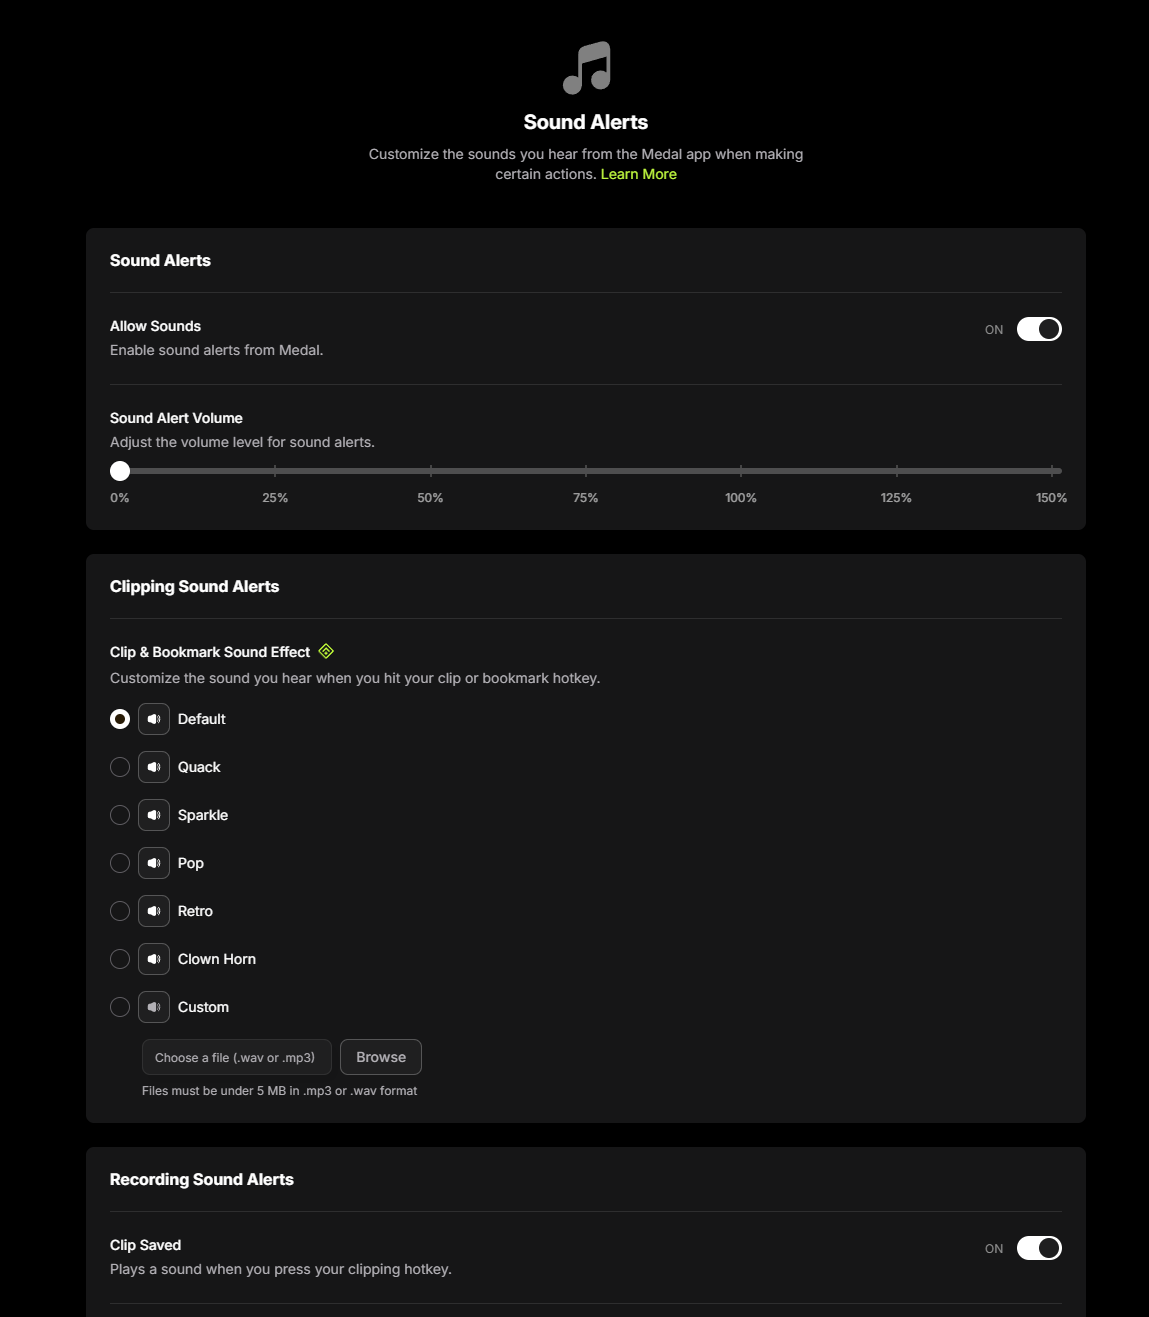The height and width of the screenshot is (1317, 1149).
Task: Preview the Retro sound effect
Action: [154, 911]
